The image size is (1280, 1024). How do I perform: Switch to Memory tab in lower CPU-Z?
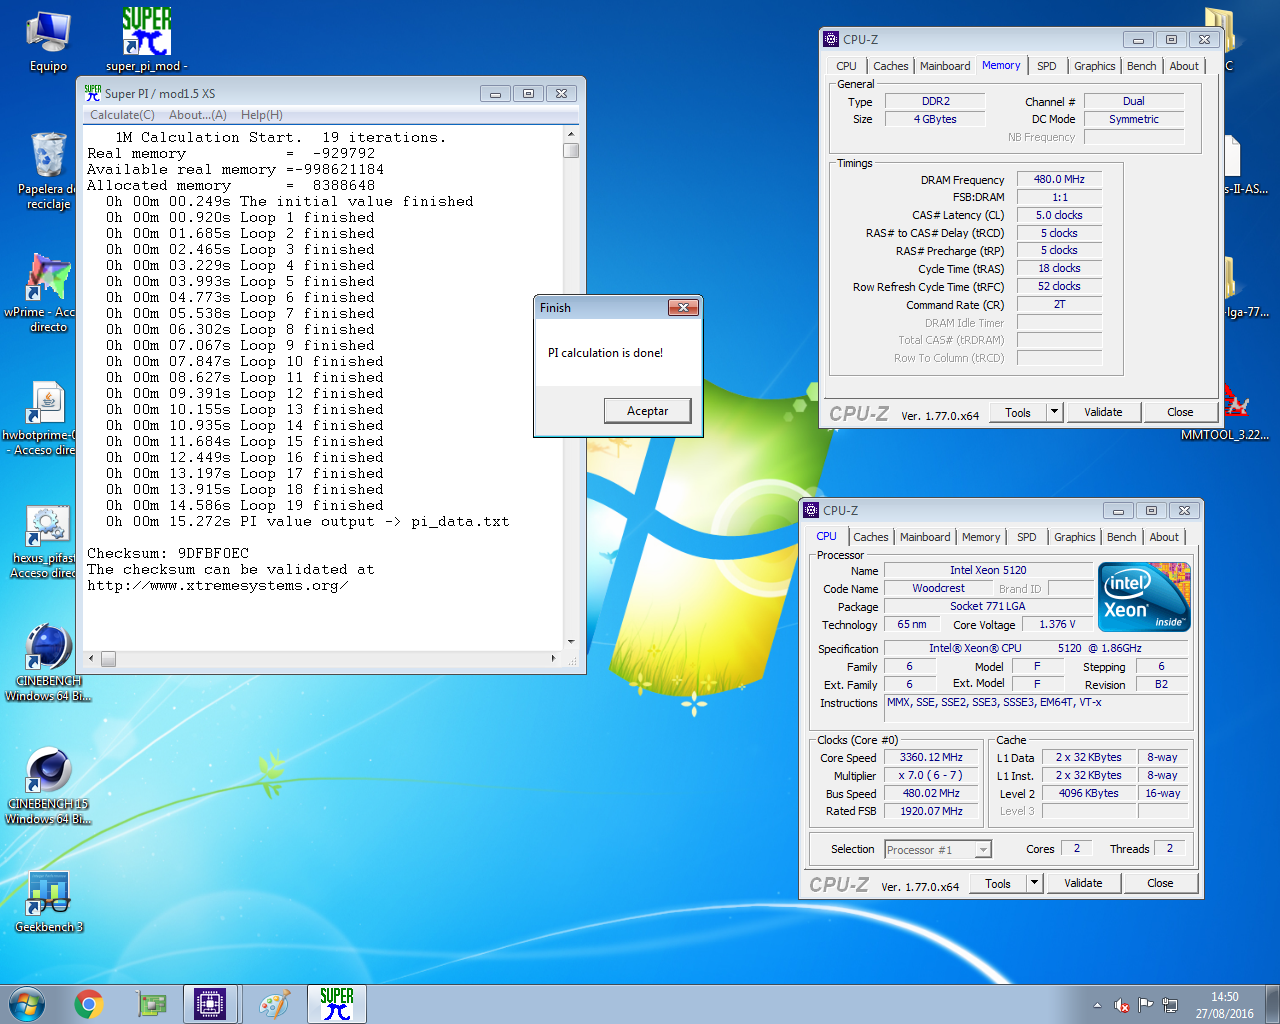(x=981, y=537)
